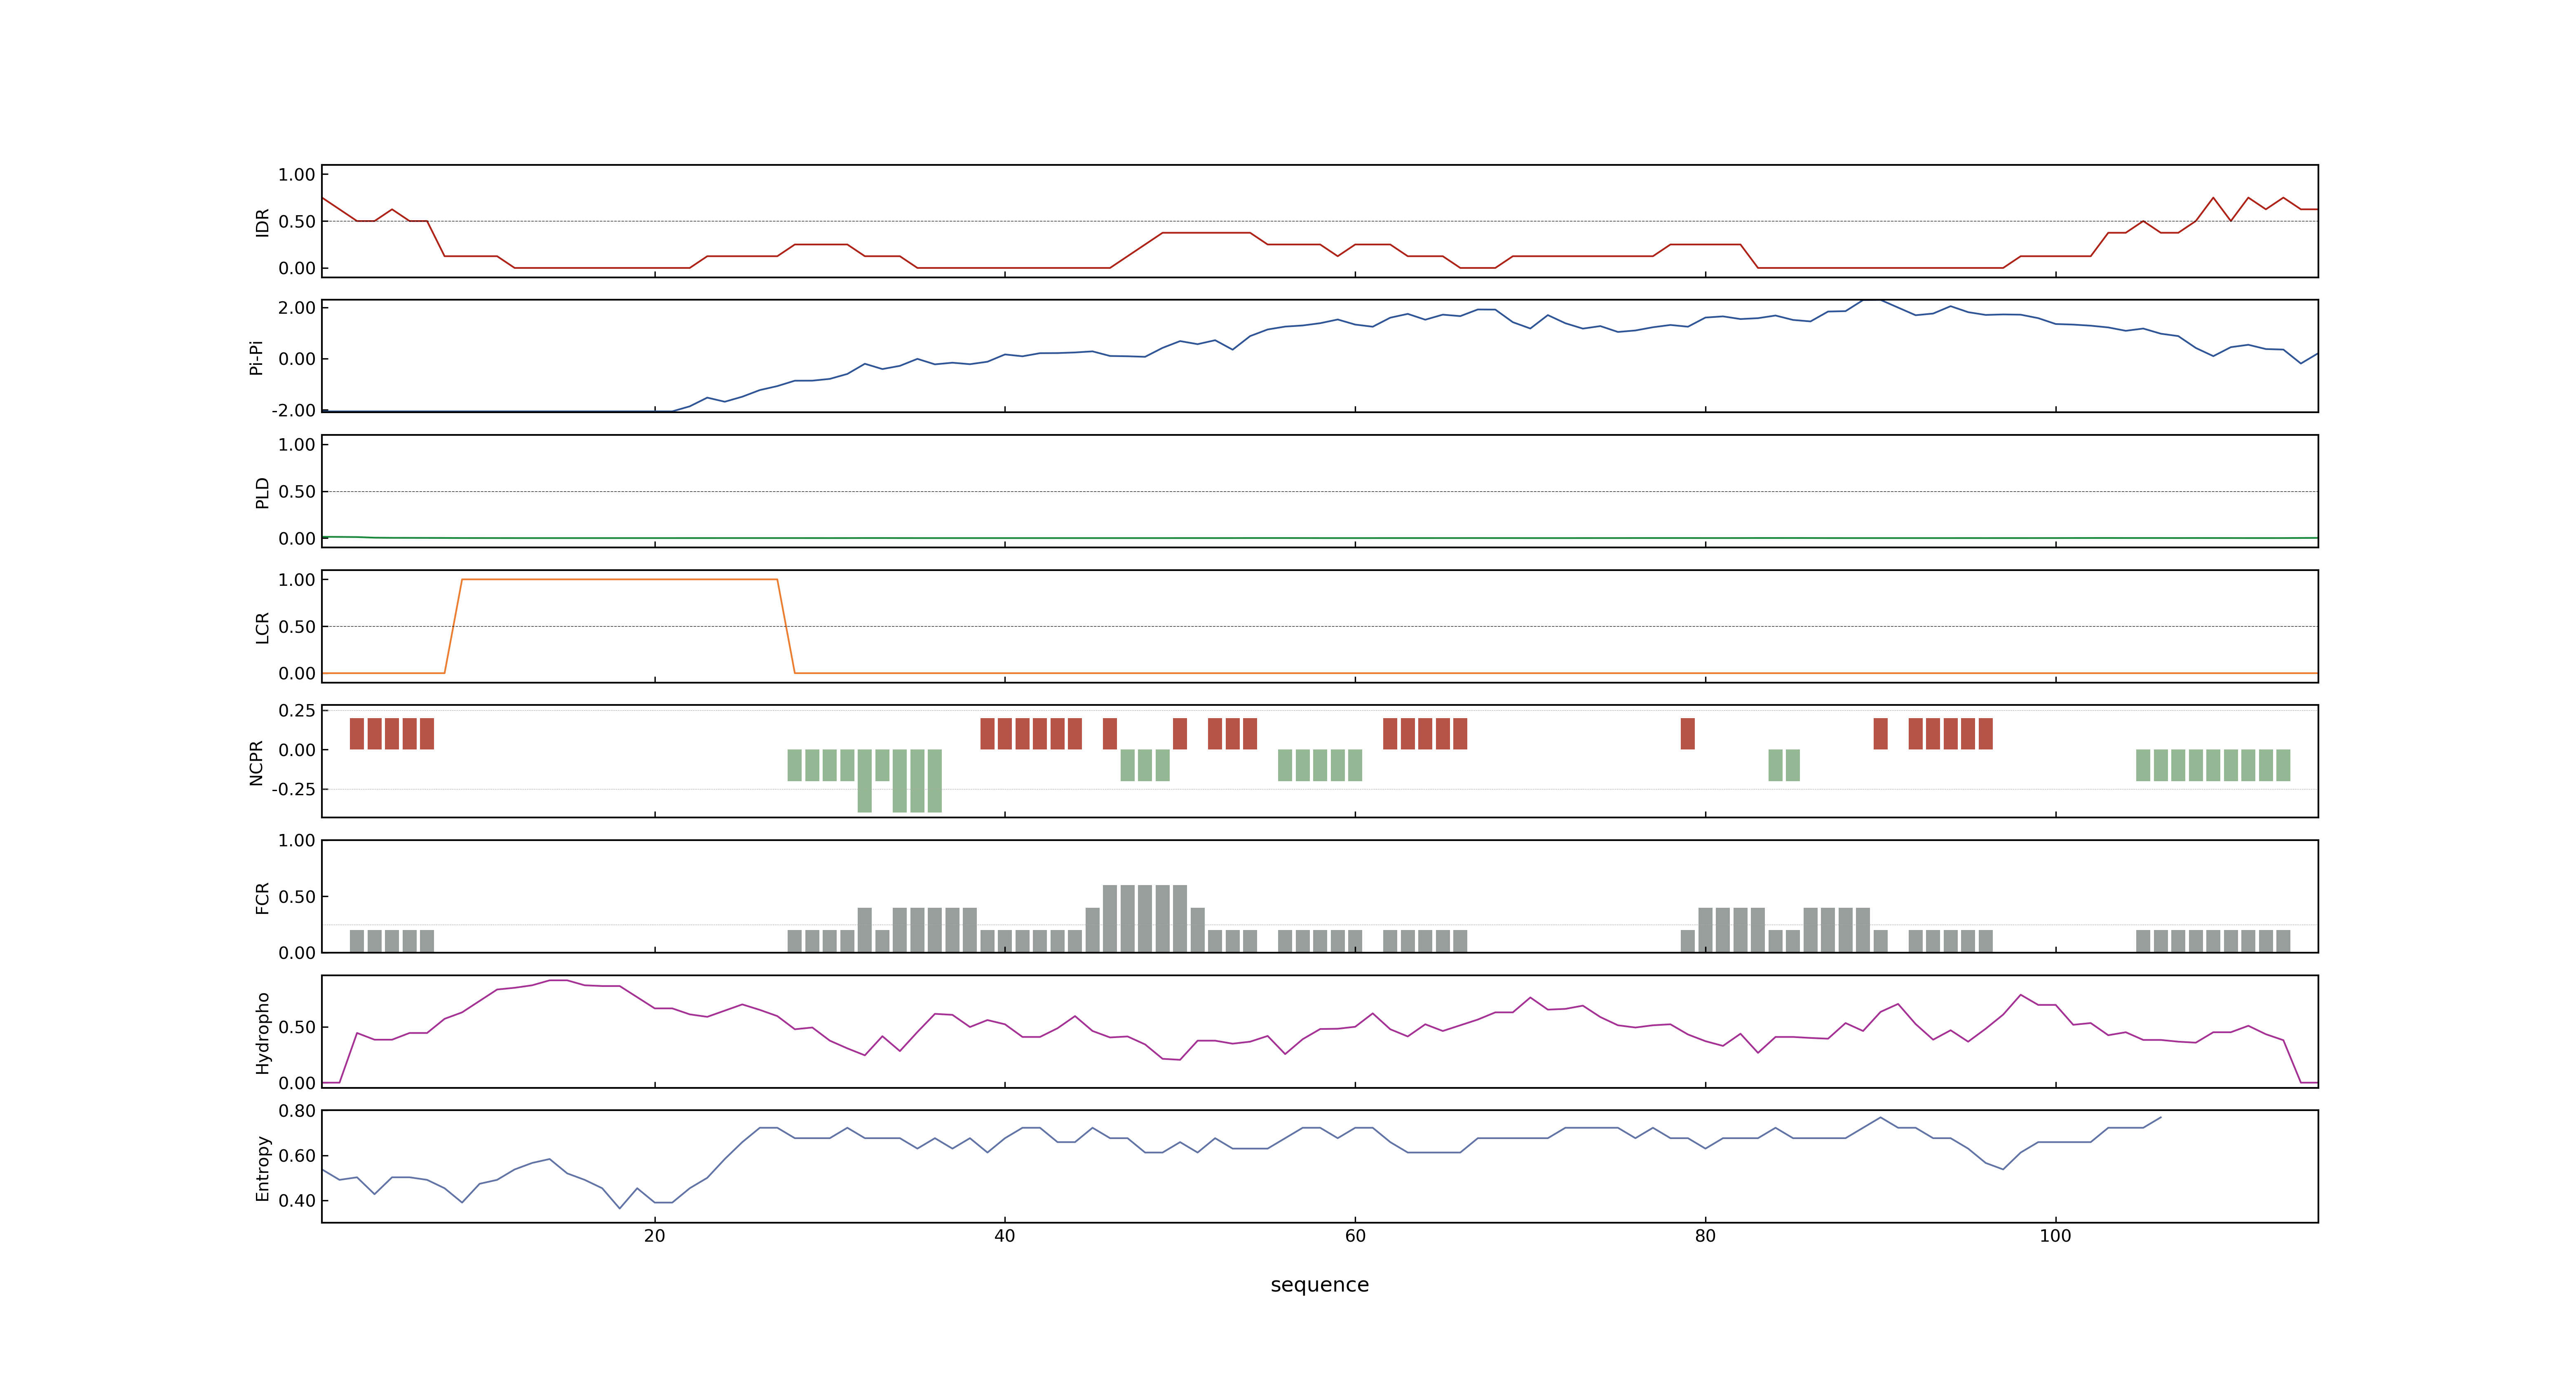
Task: Select the LCR y-axis label
Action: pos(262,627)
